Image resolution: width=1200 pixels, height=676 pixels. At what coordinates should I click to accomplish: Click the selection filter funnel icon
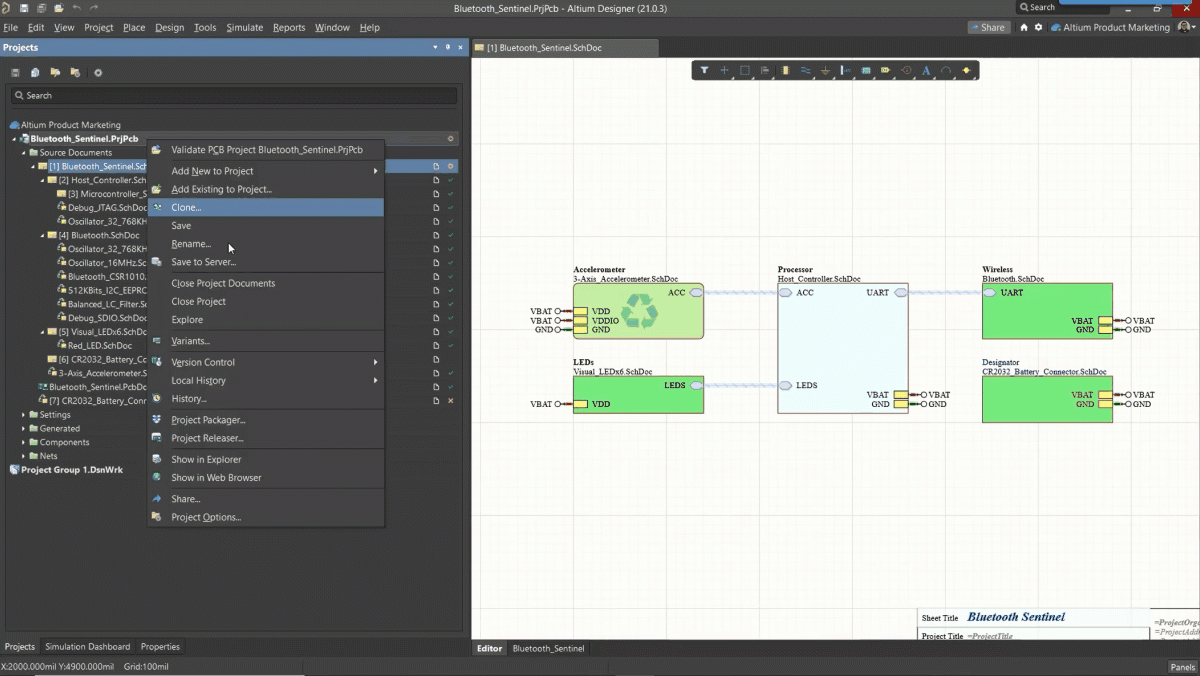[x=705, y=70]
